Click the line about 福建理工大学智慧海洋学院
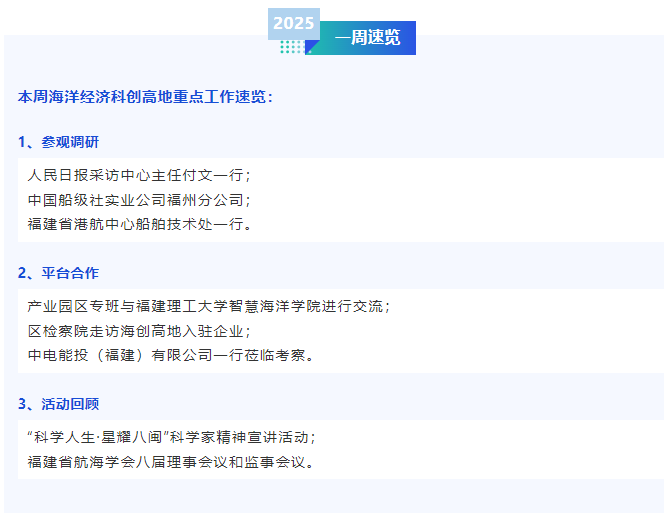This screenshot has height=521, width=664. click(x=209, y=306)
